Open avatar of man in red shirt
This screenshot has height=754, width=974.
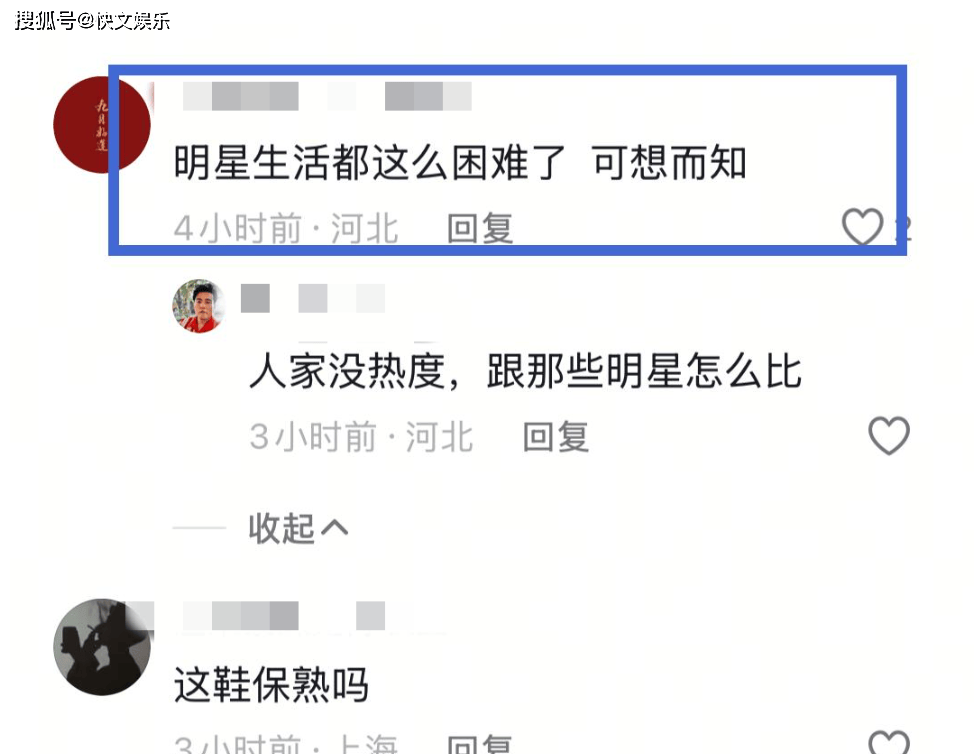pyautogui.click(x=199, y=306)
